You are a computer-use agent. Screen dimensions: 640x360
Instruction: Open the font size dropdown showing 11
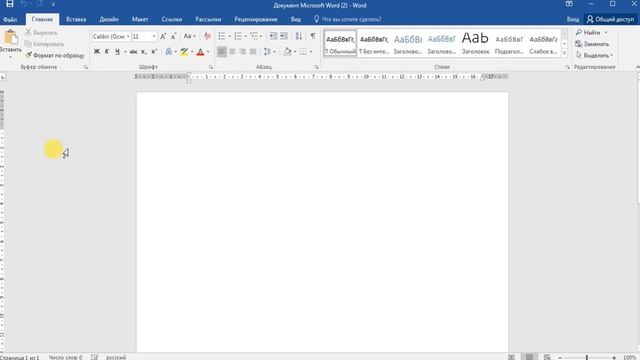point(154,36)
